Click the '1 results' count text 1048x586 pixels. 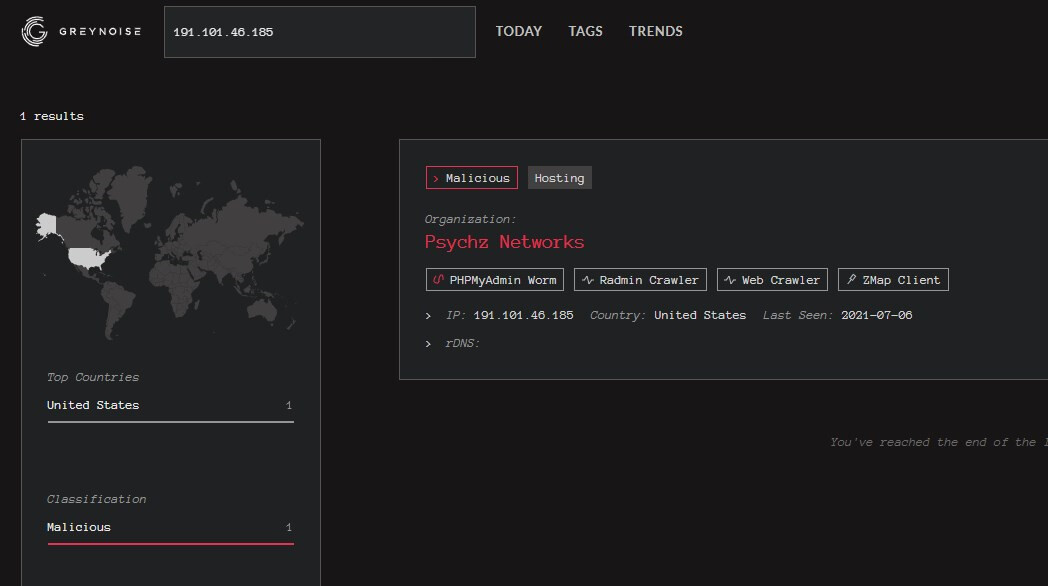pyautogui.click(x=52, y=116)
